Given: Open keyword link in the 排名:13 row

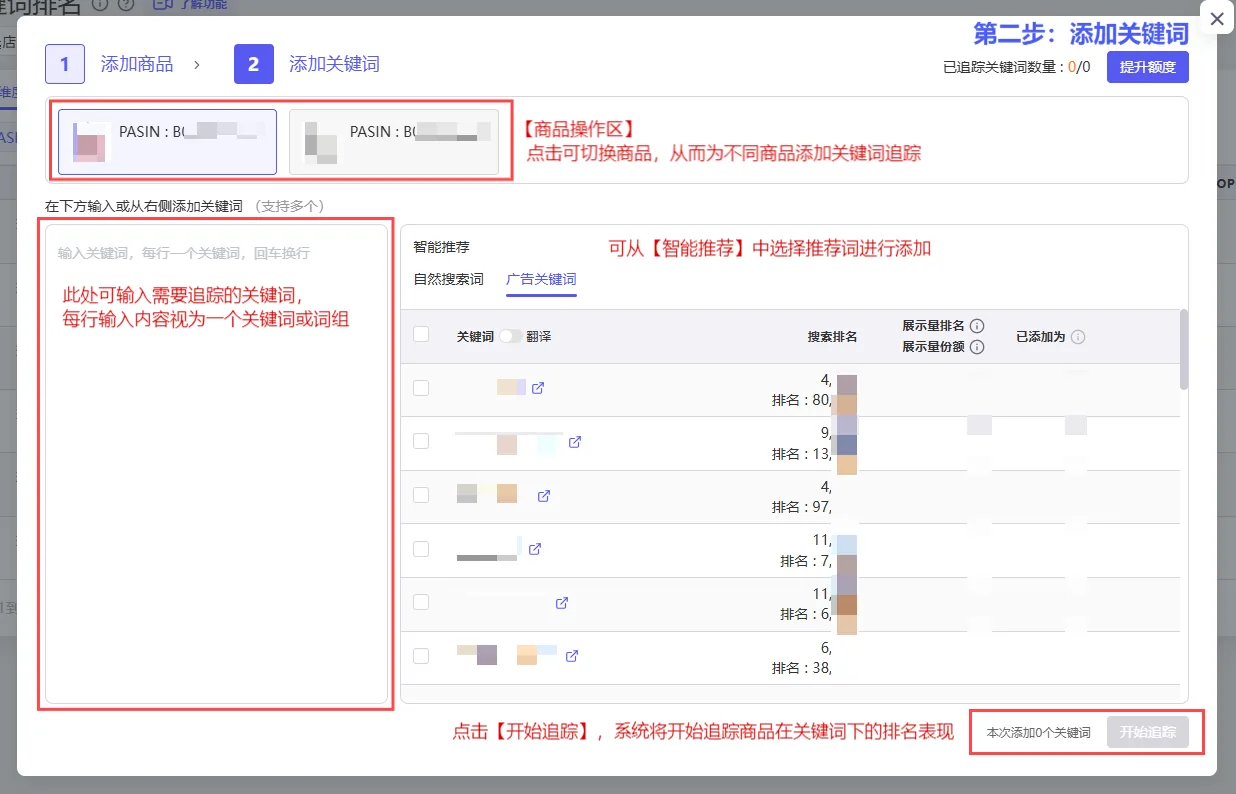Looking at the screenshot, I should pos(575,442).
